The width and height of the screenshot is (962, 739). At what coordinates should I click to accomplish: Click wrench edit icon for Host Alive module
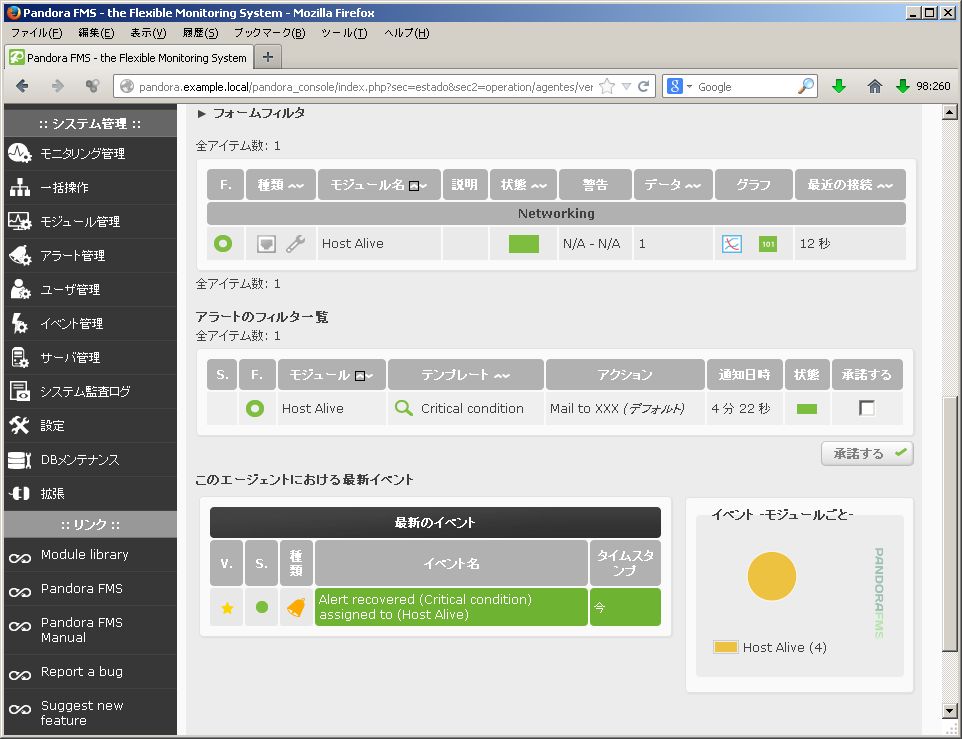pyautogui.click(x=296, y=243)
